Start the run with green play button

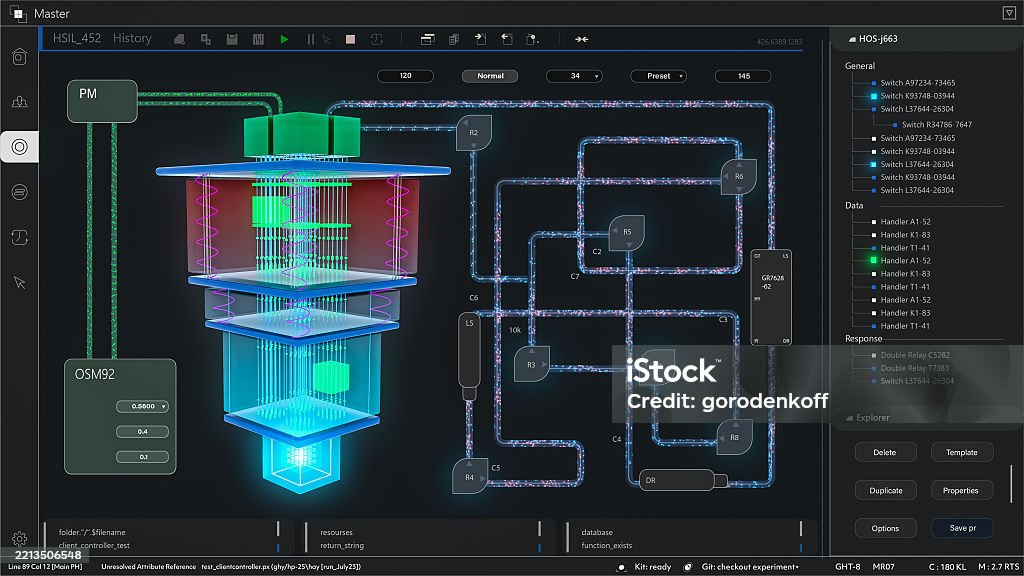pos(284,39)
